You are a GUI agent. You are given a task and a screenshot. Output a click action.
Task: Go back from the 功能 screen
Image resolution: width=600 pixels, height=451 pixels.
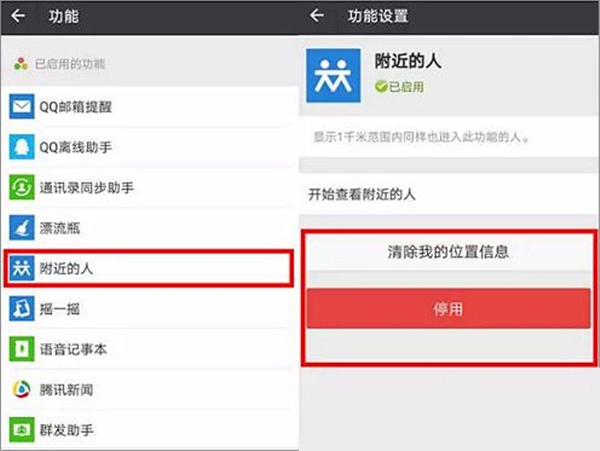17,17
